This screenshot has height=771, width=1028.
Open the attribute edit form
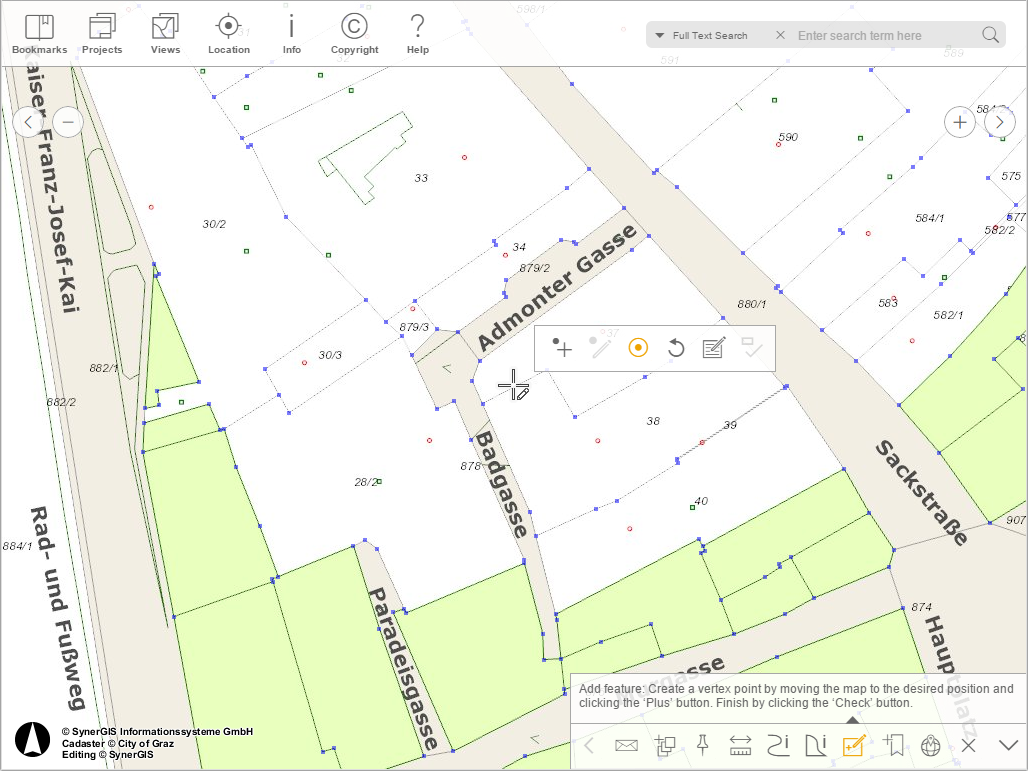[x=713, y=347]
